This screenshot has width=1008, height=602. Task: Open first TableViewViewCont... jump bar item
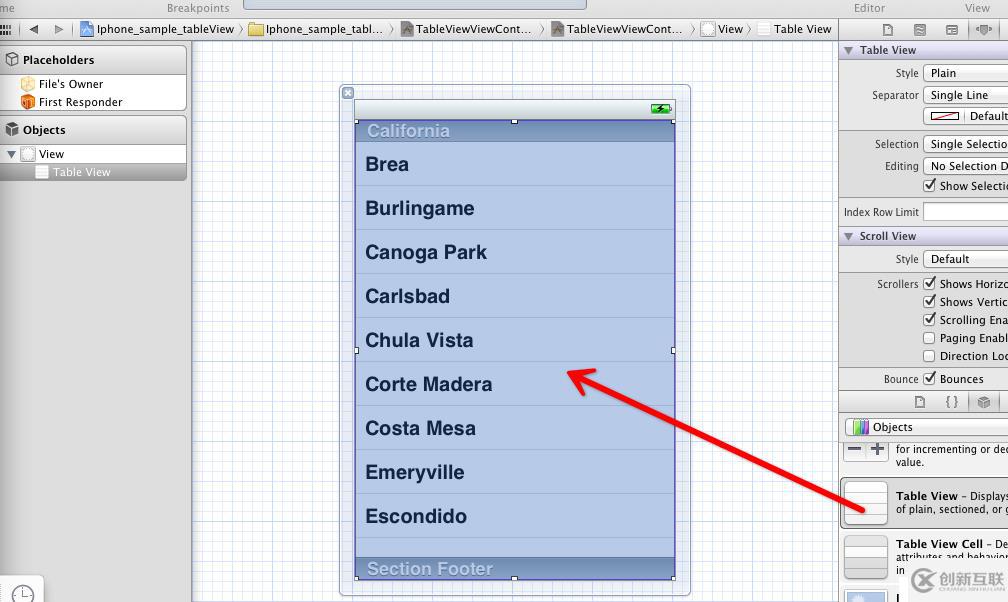pyautogui.click(x=466, y=29)
